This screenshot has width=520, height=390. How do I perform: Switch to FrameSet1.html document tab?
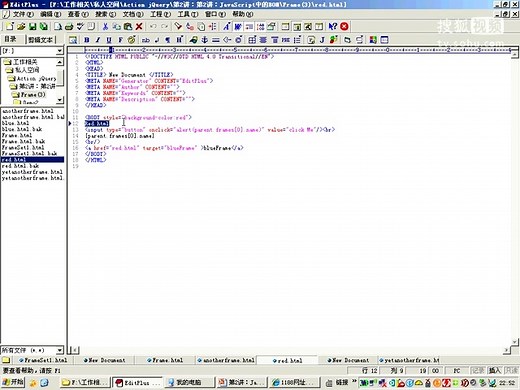(43, 360)
